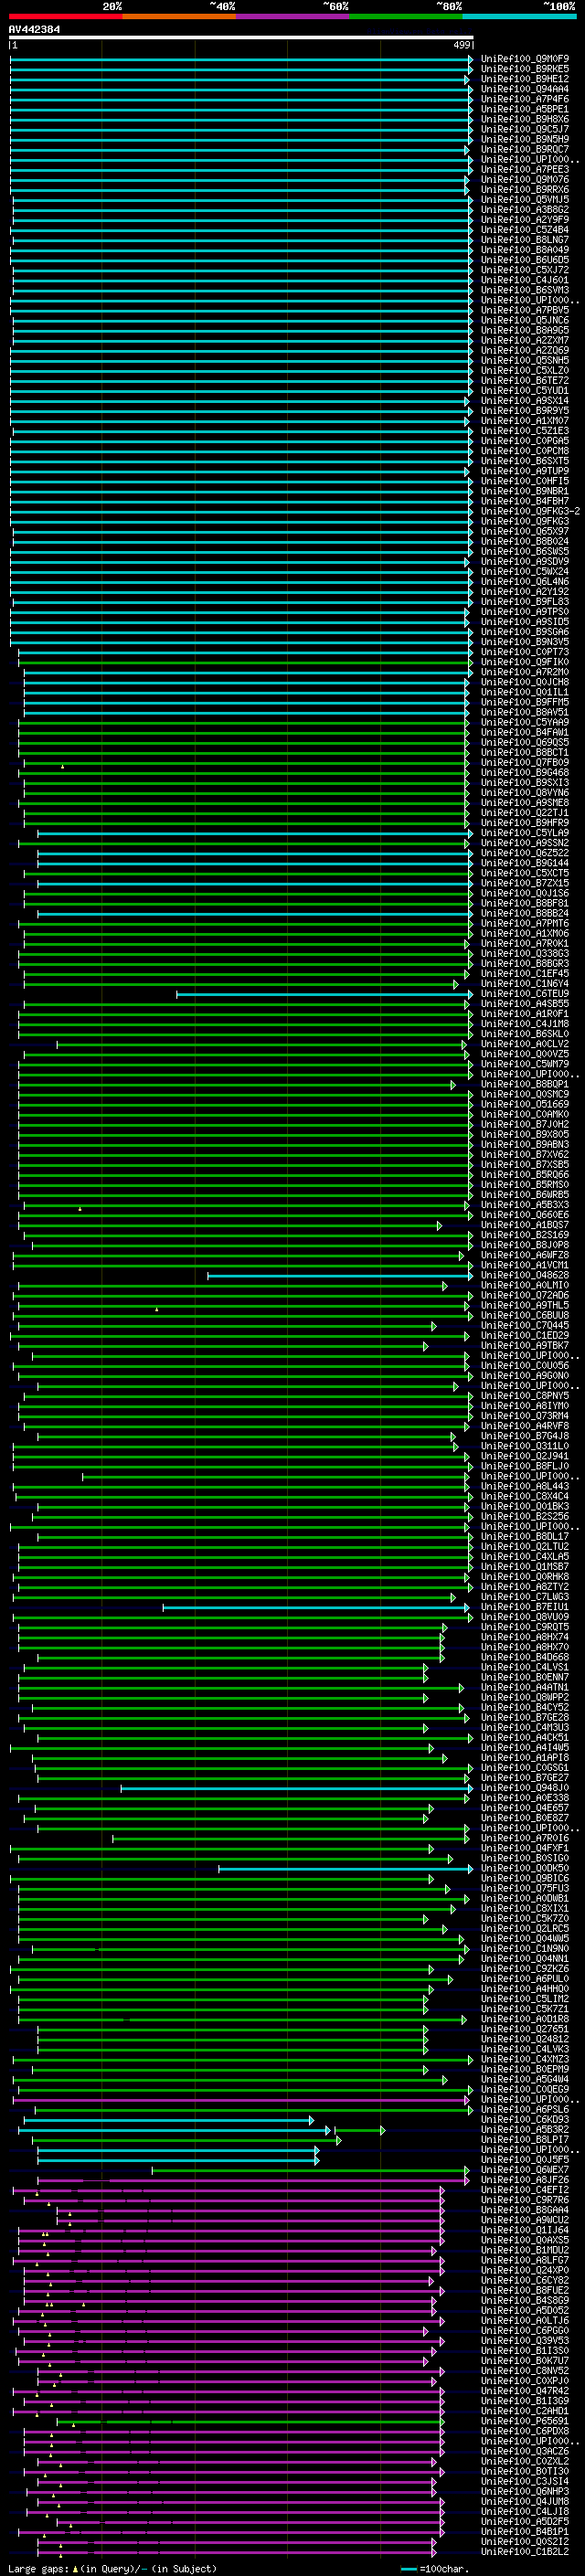Click the Large gaps legend text
The image size is (585, 2576).
pos(112,2569)
